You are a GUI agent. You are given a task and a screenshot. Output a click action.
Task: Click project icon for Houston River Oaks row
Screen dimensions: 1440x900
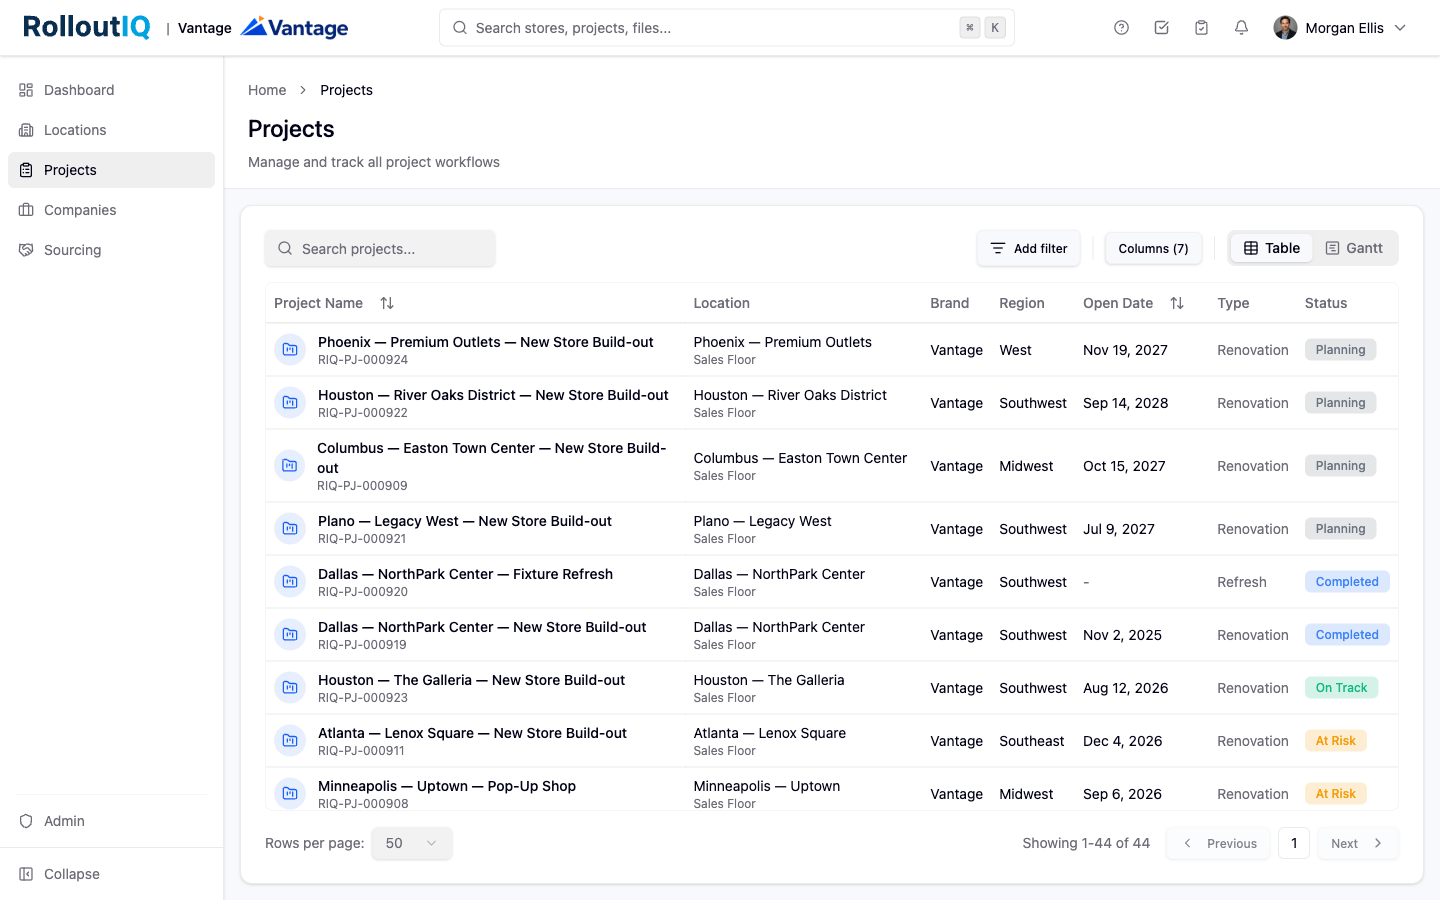[290, 403]
